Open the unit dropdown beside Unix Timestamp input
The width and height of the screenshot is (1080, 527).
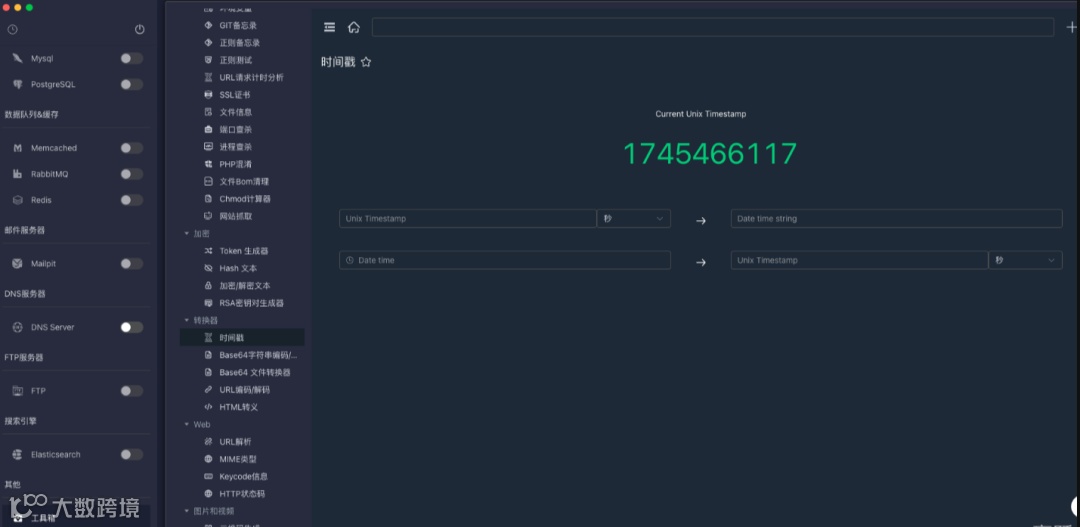pos(634,218)
